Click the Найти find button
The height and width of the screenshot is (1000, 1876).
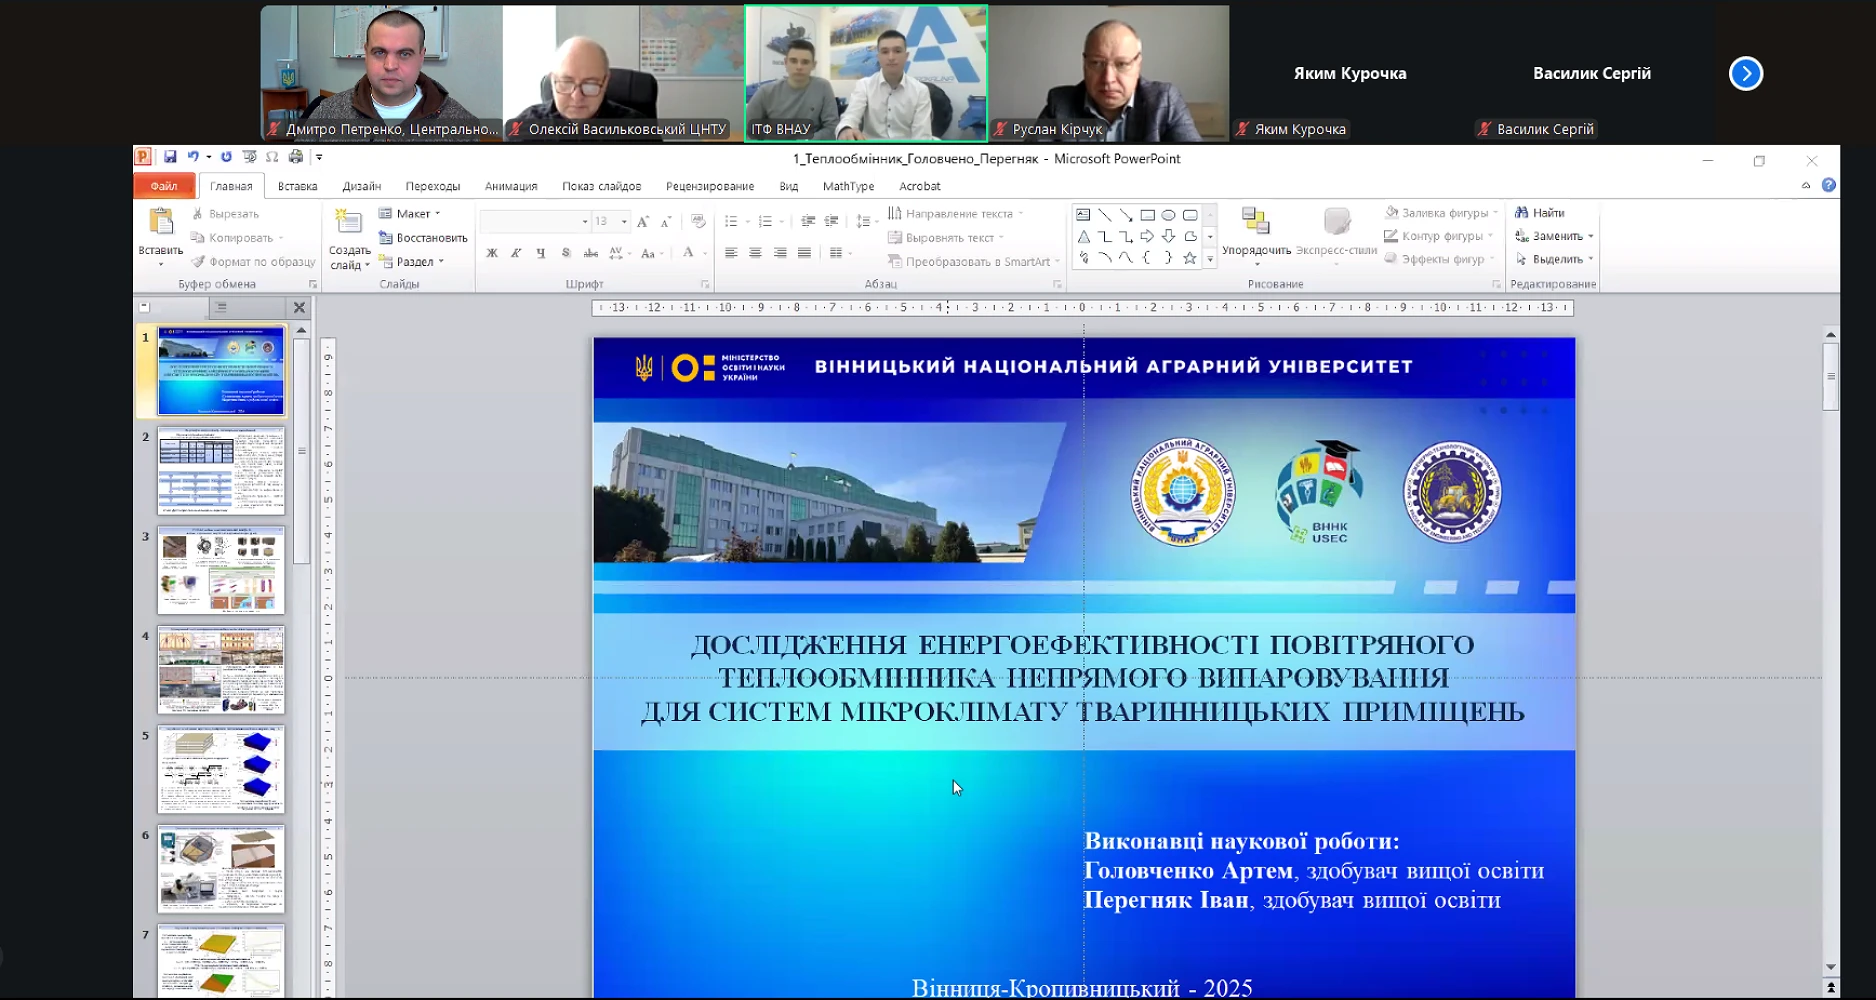[1540, 213]
